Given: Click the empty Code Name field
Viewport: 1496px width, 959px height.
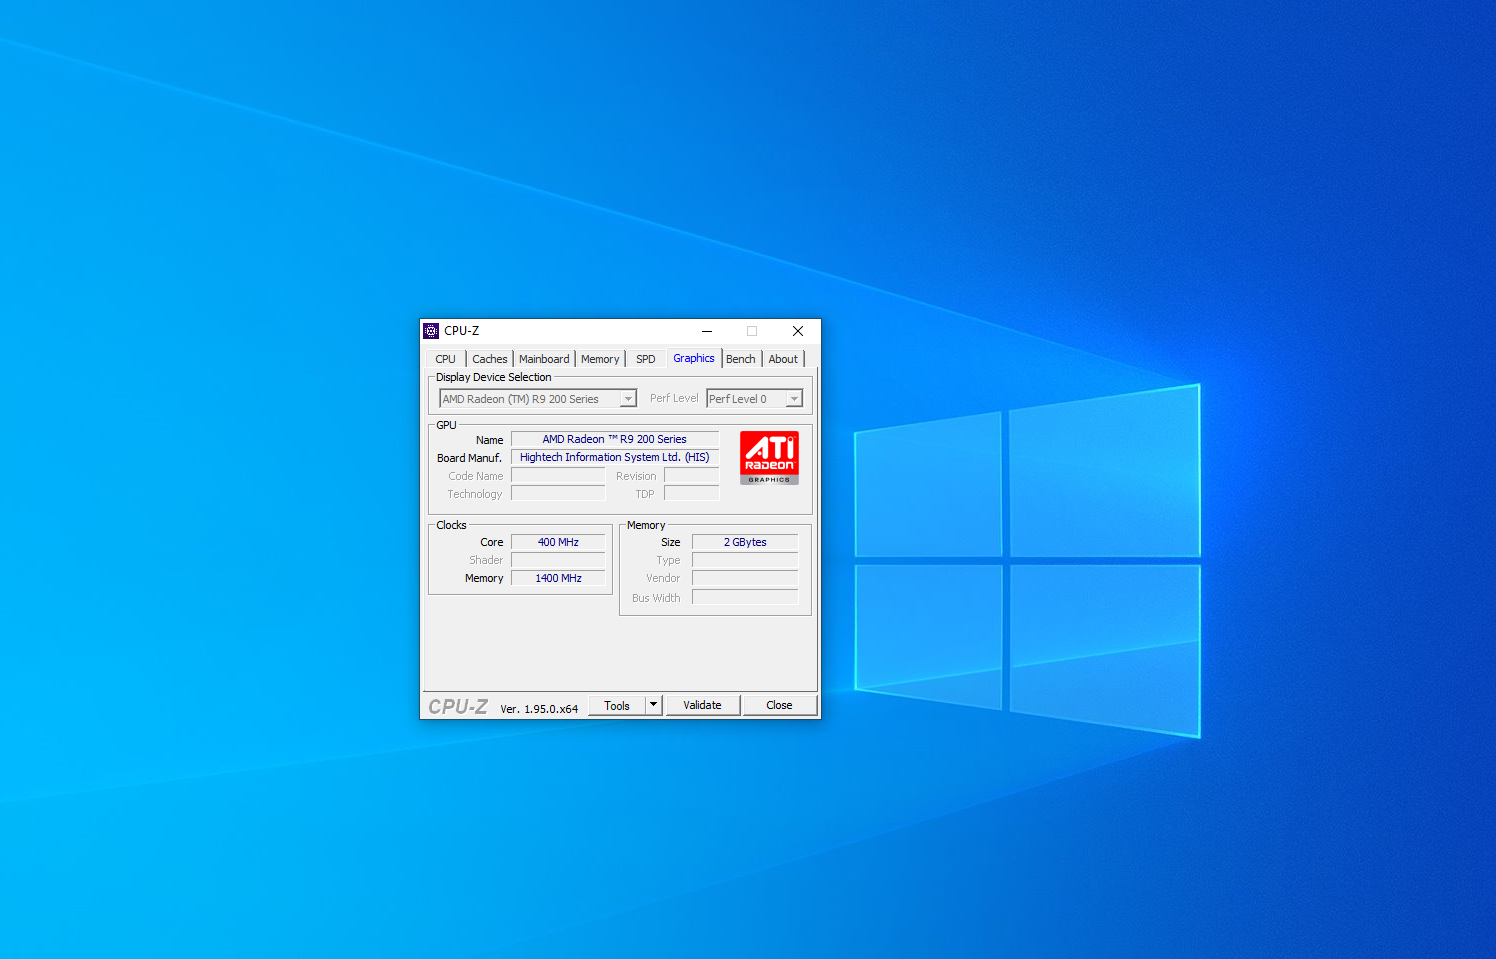Looking at the screenshot, I should click(x=558, y=476).
